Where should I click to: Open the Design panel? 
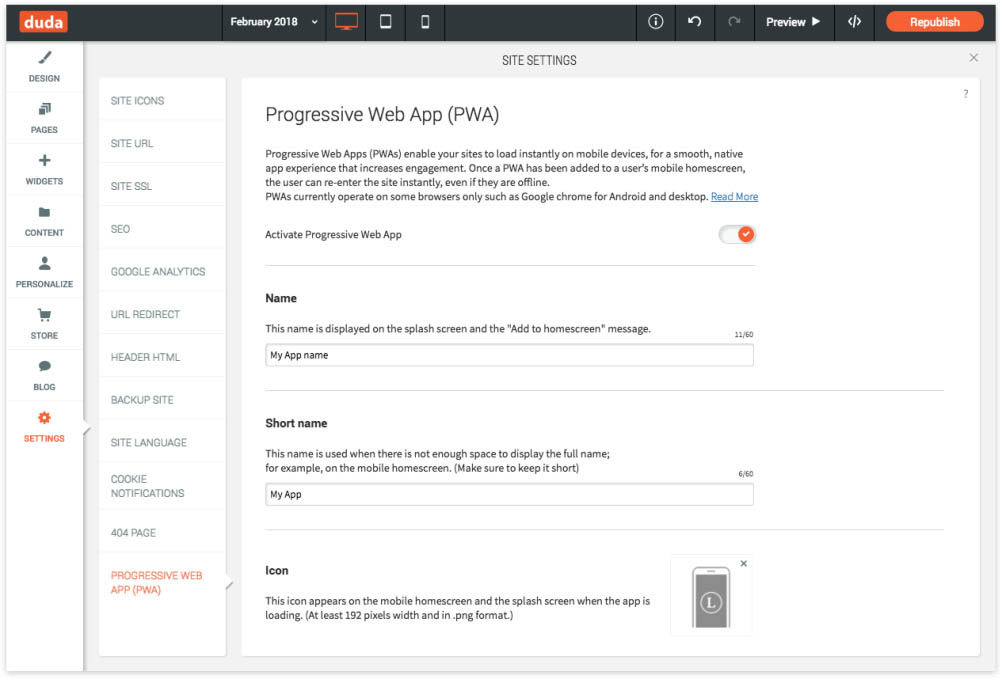(x=44, y=66)
